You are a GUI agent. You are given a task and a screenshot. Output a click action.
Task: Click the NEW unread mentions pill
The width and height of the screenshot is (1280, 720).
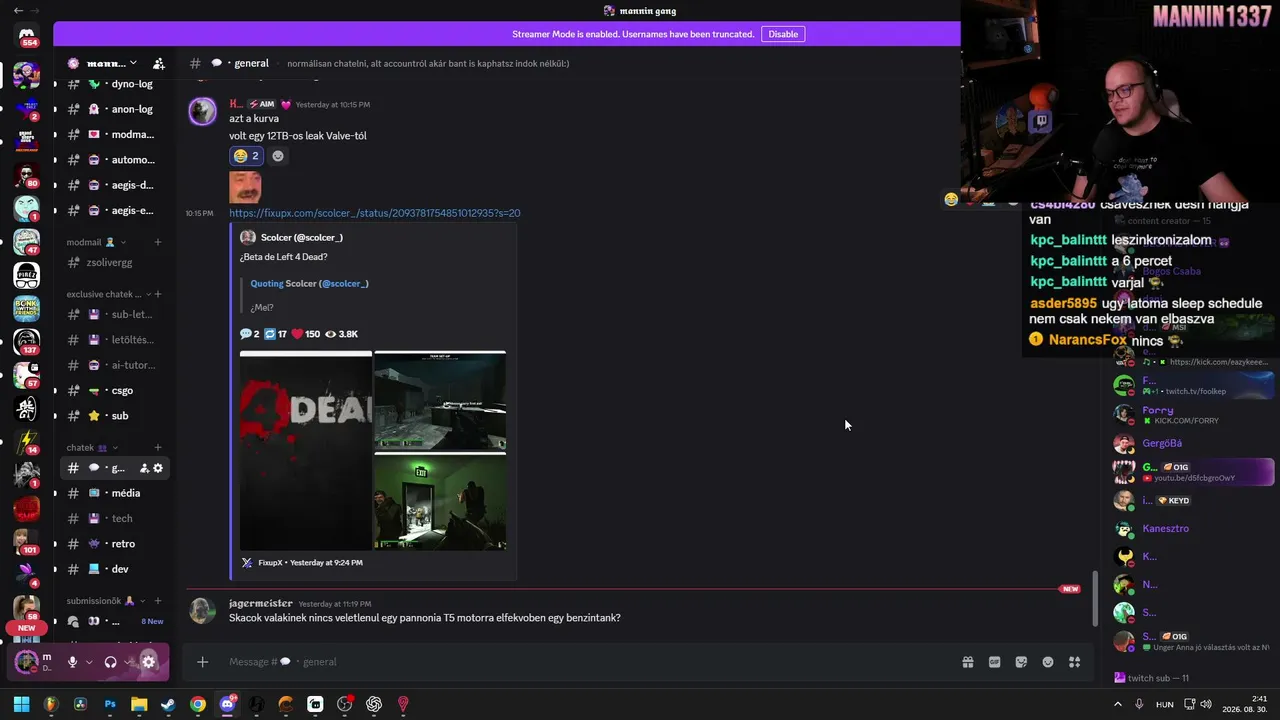(26, 628)
